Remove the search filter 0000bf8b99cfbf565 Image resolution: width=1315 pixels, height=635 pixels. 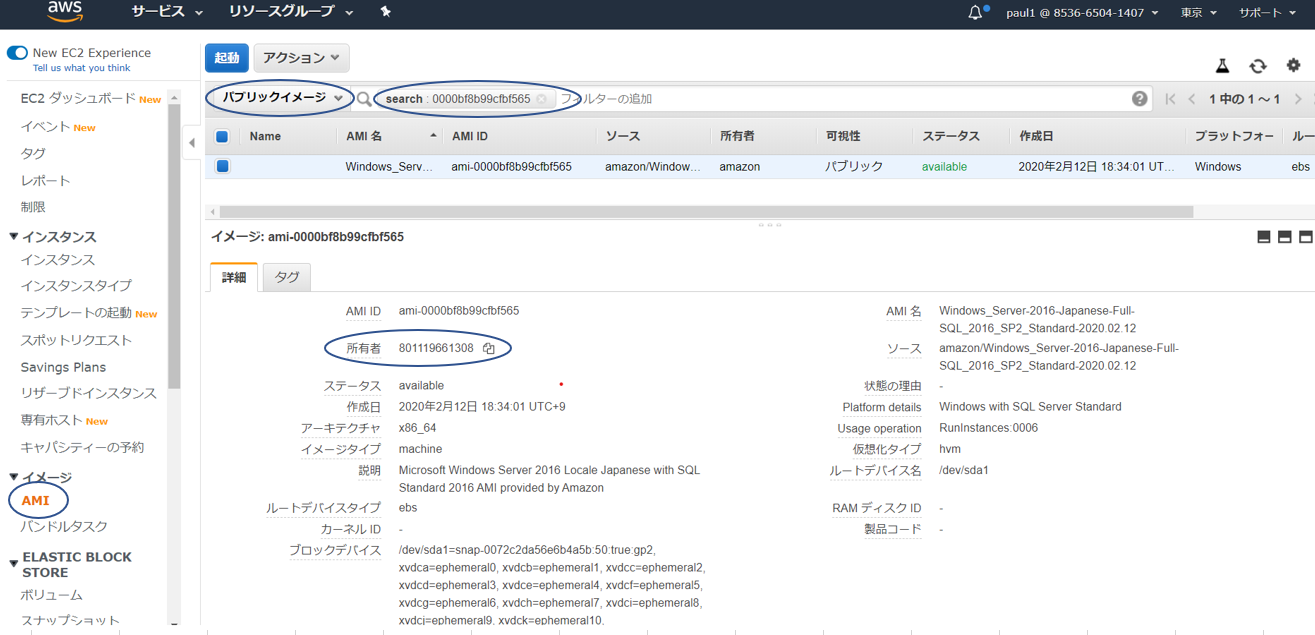click(x=541, y=99)
